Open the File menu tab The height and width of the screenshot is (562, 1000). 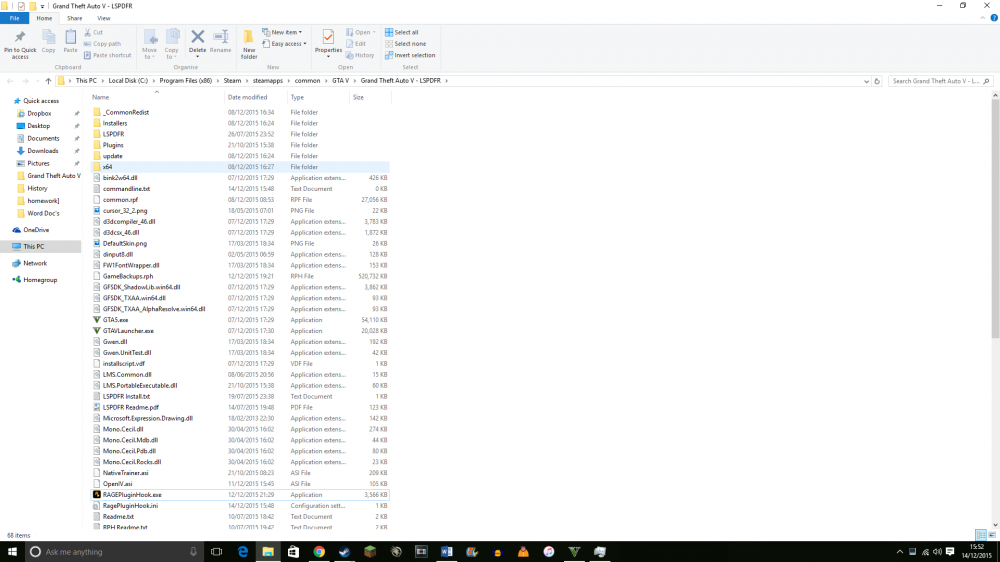[14, 18]
